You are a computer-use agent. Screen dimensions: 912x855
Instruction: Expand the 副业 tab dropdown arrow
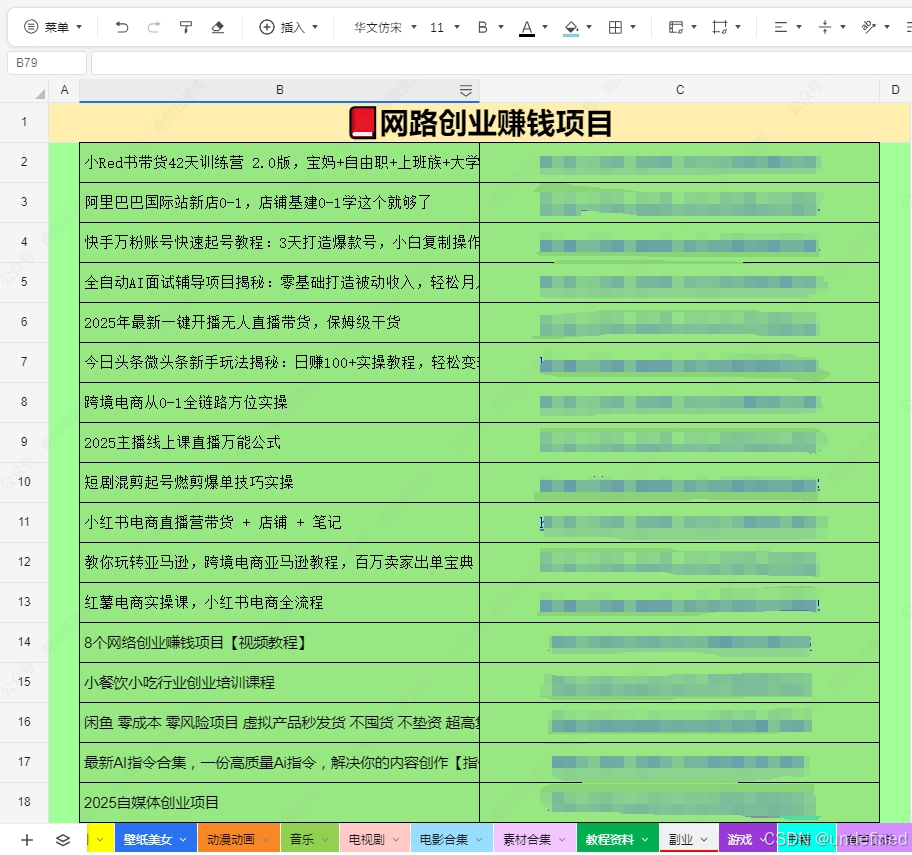point(704,840)
